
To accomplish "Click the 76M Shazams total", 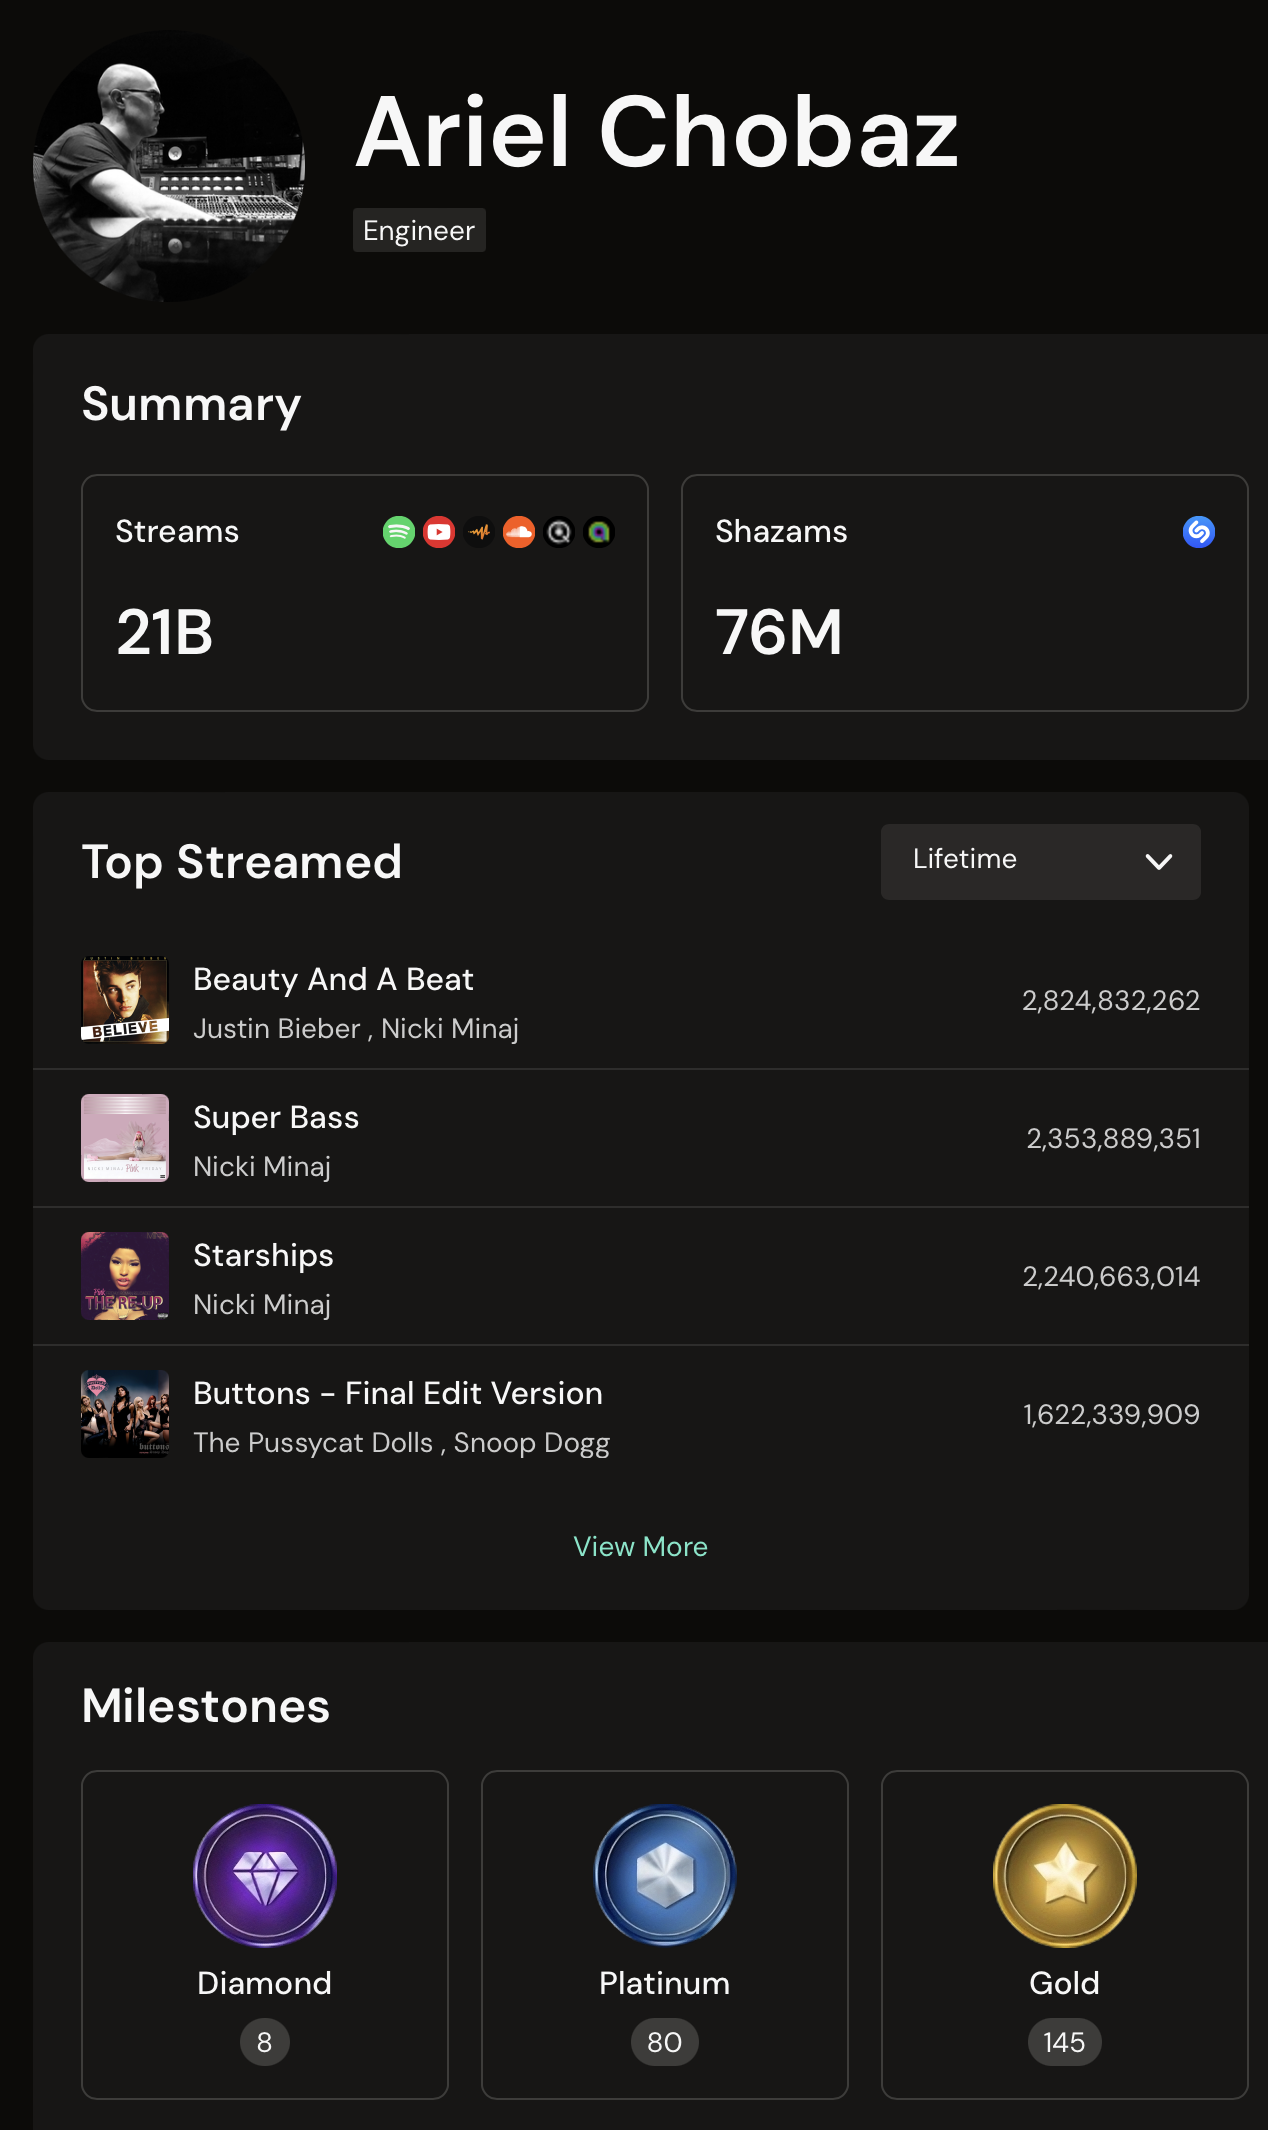I will 779,633.
